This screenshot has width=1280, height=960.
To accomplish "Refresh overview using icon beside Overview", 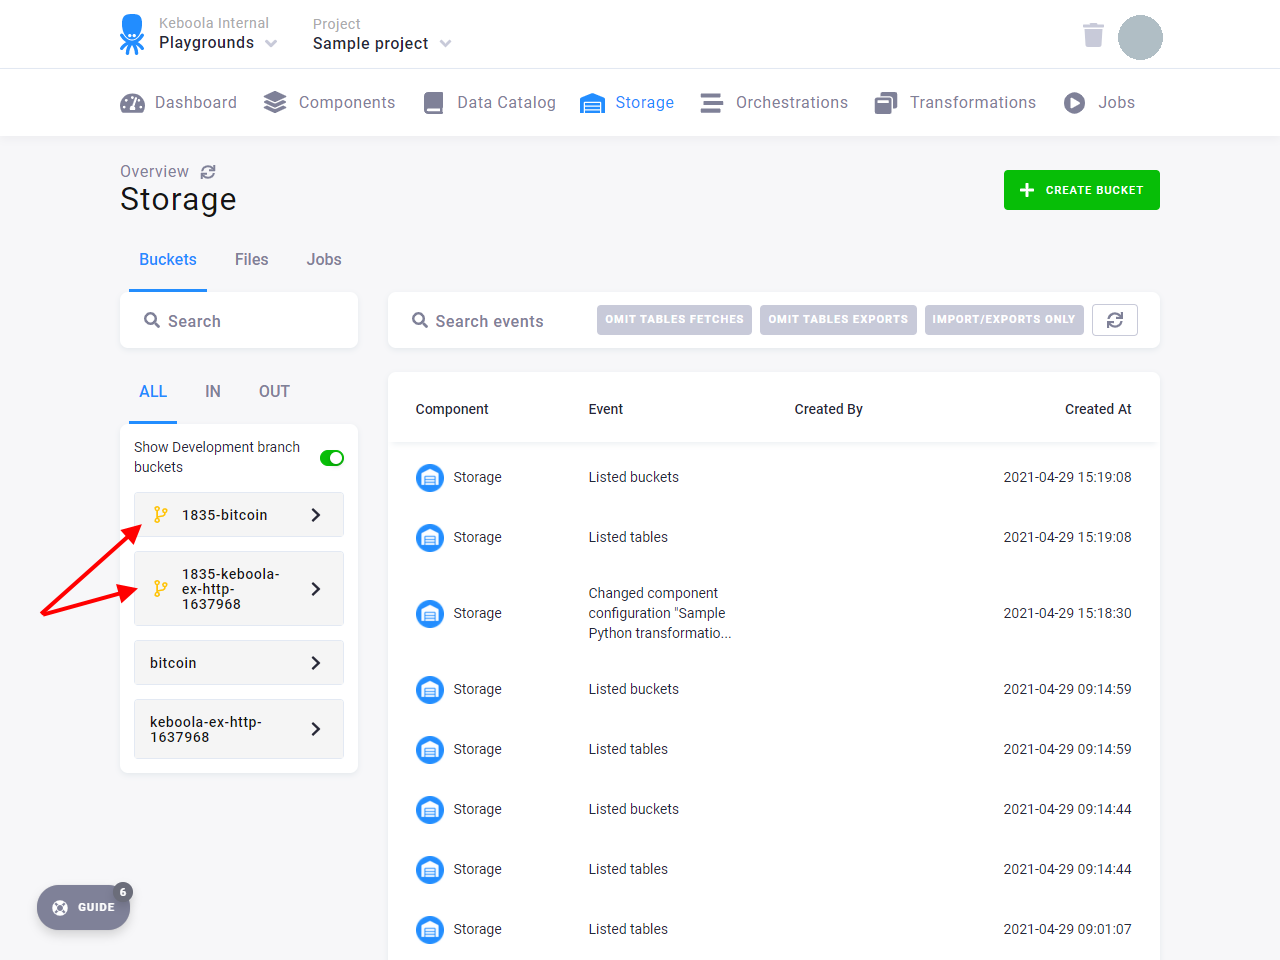I will coord(208,172).
